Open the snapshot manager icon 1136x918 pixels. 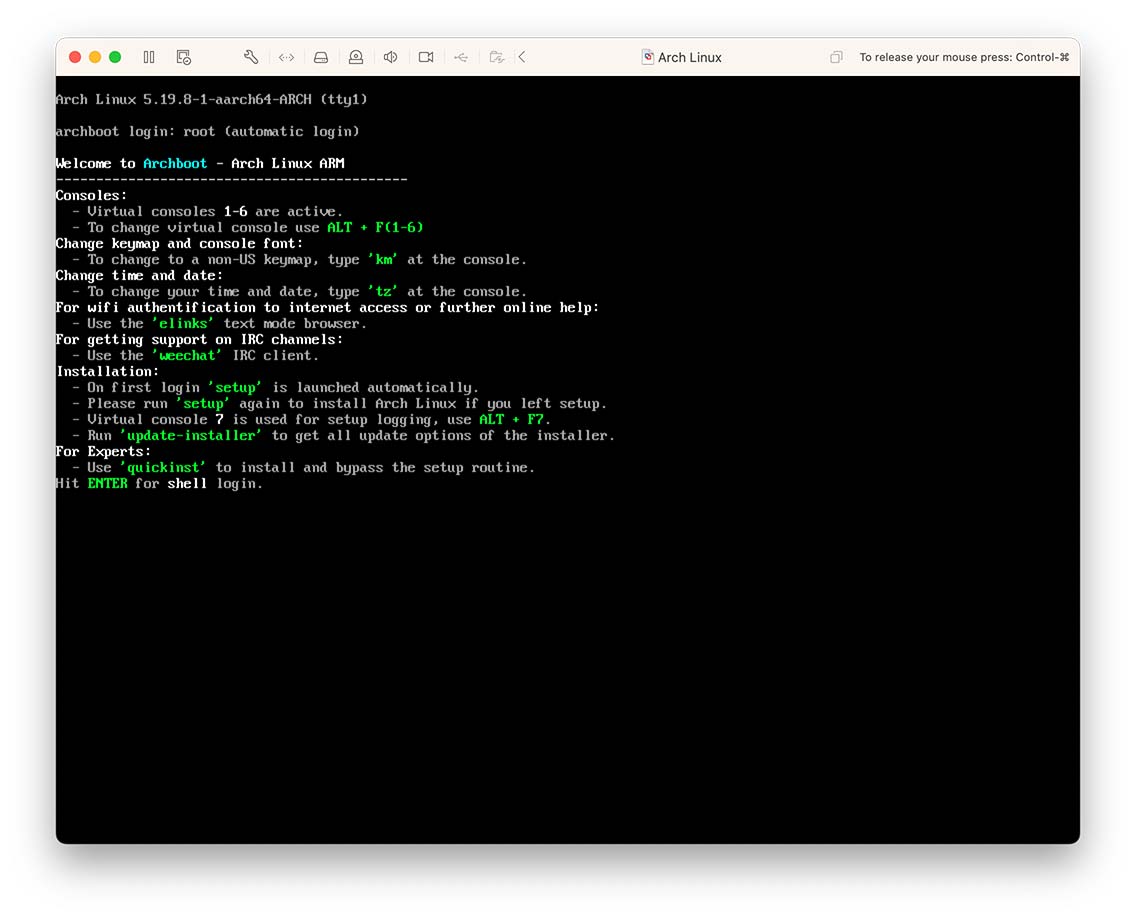tap(183, 57)
